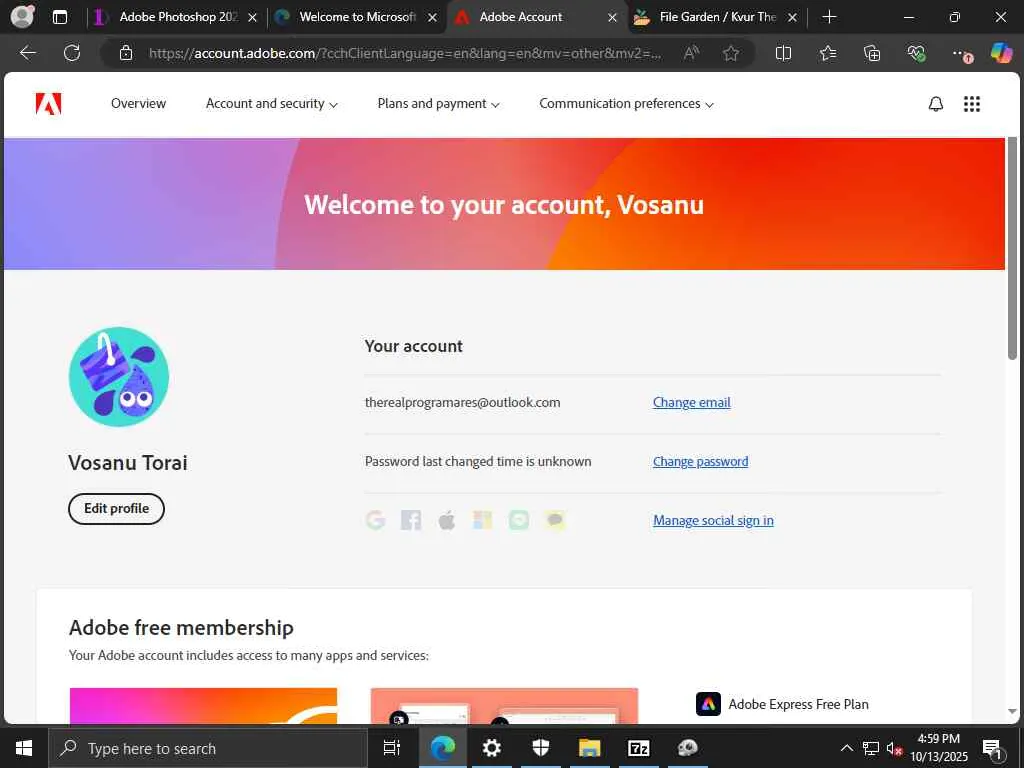Open the Adobe apps grid icon
This screenshot has height=768, width=1024.
(972, 104)
